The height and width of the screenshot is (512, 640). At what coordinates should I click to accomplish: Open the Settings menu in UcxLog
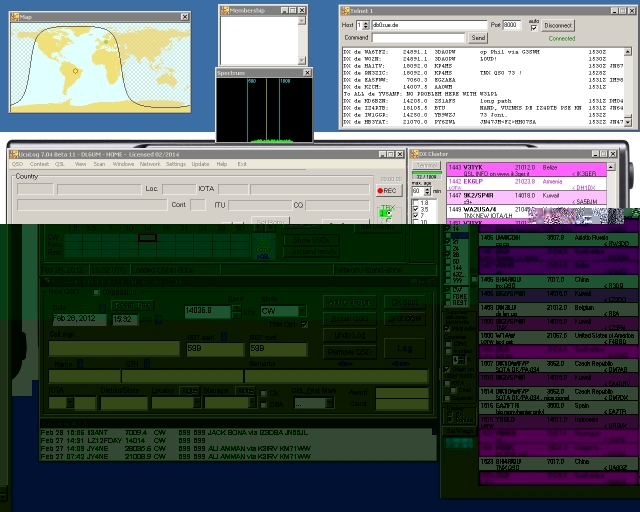click(x=176, y=164)
